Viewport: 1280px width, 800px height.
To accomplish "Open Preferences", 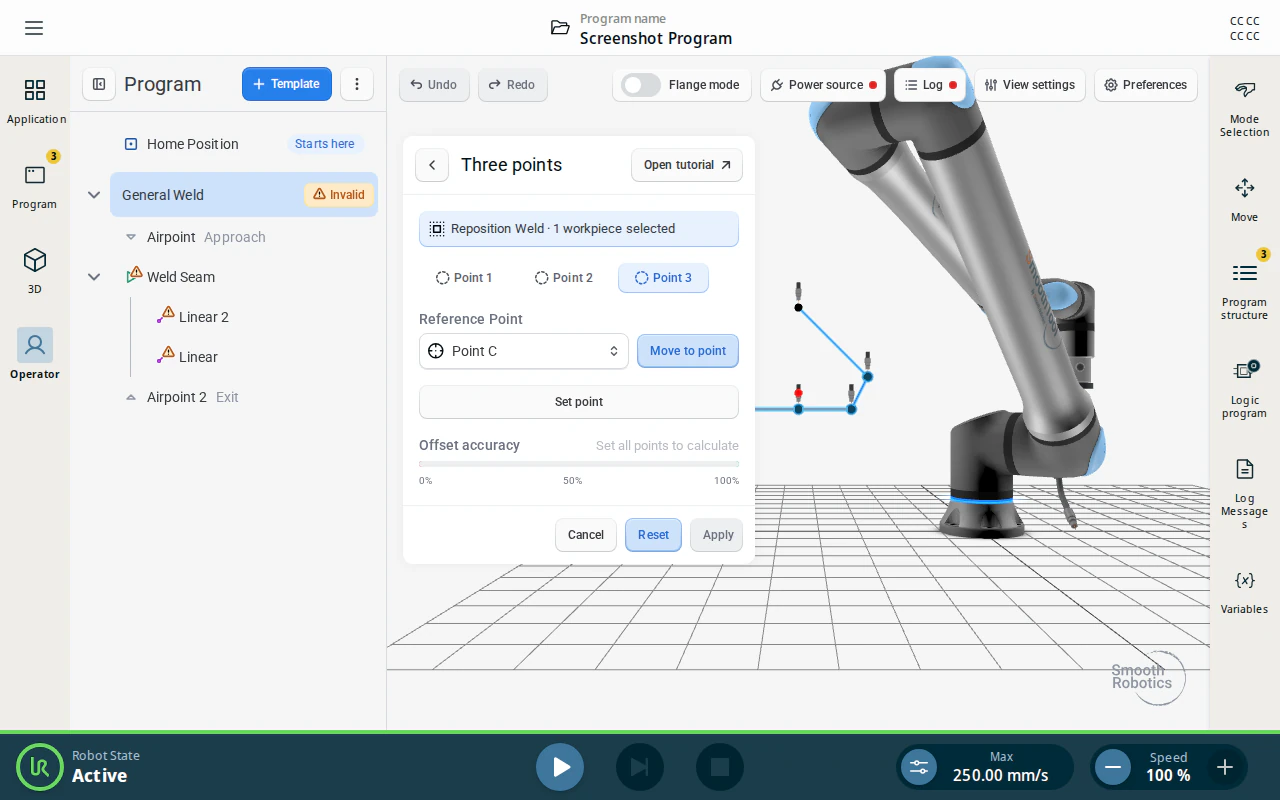I will (1145, 85).
